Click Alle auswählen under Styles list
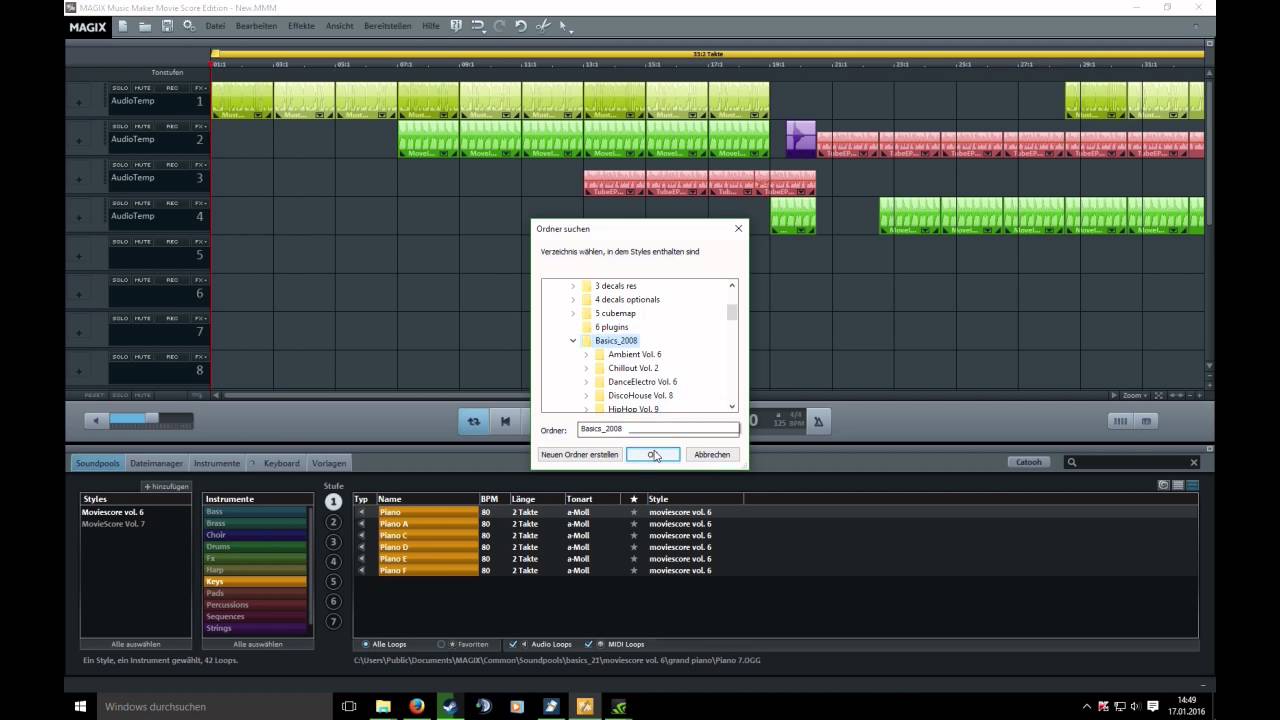 pyautogui.click(x=136, y=644)
